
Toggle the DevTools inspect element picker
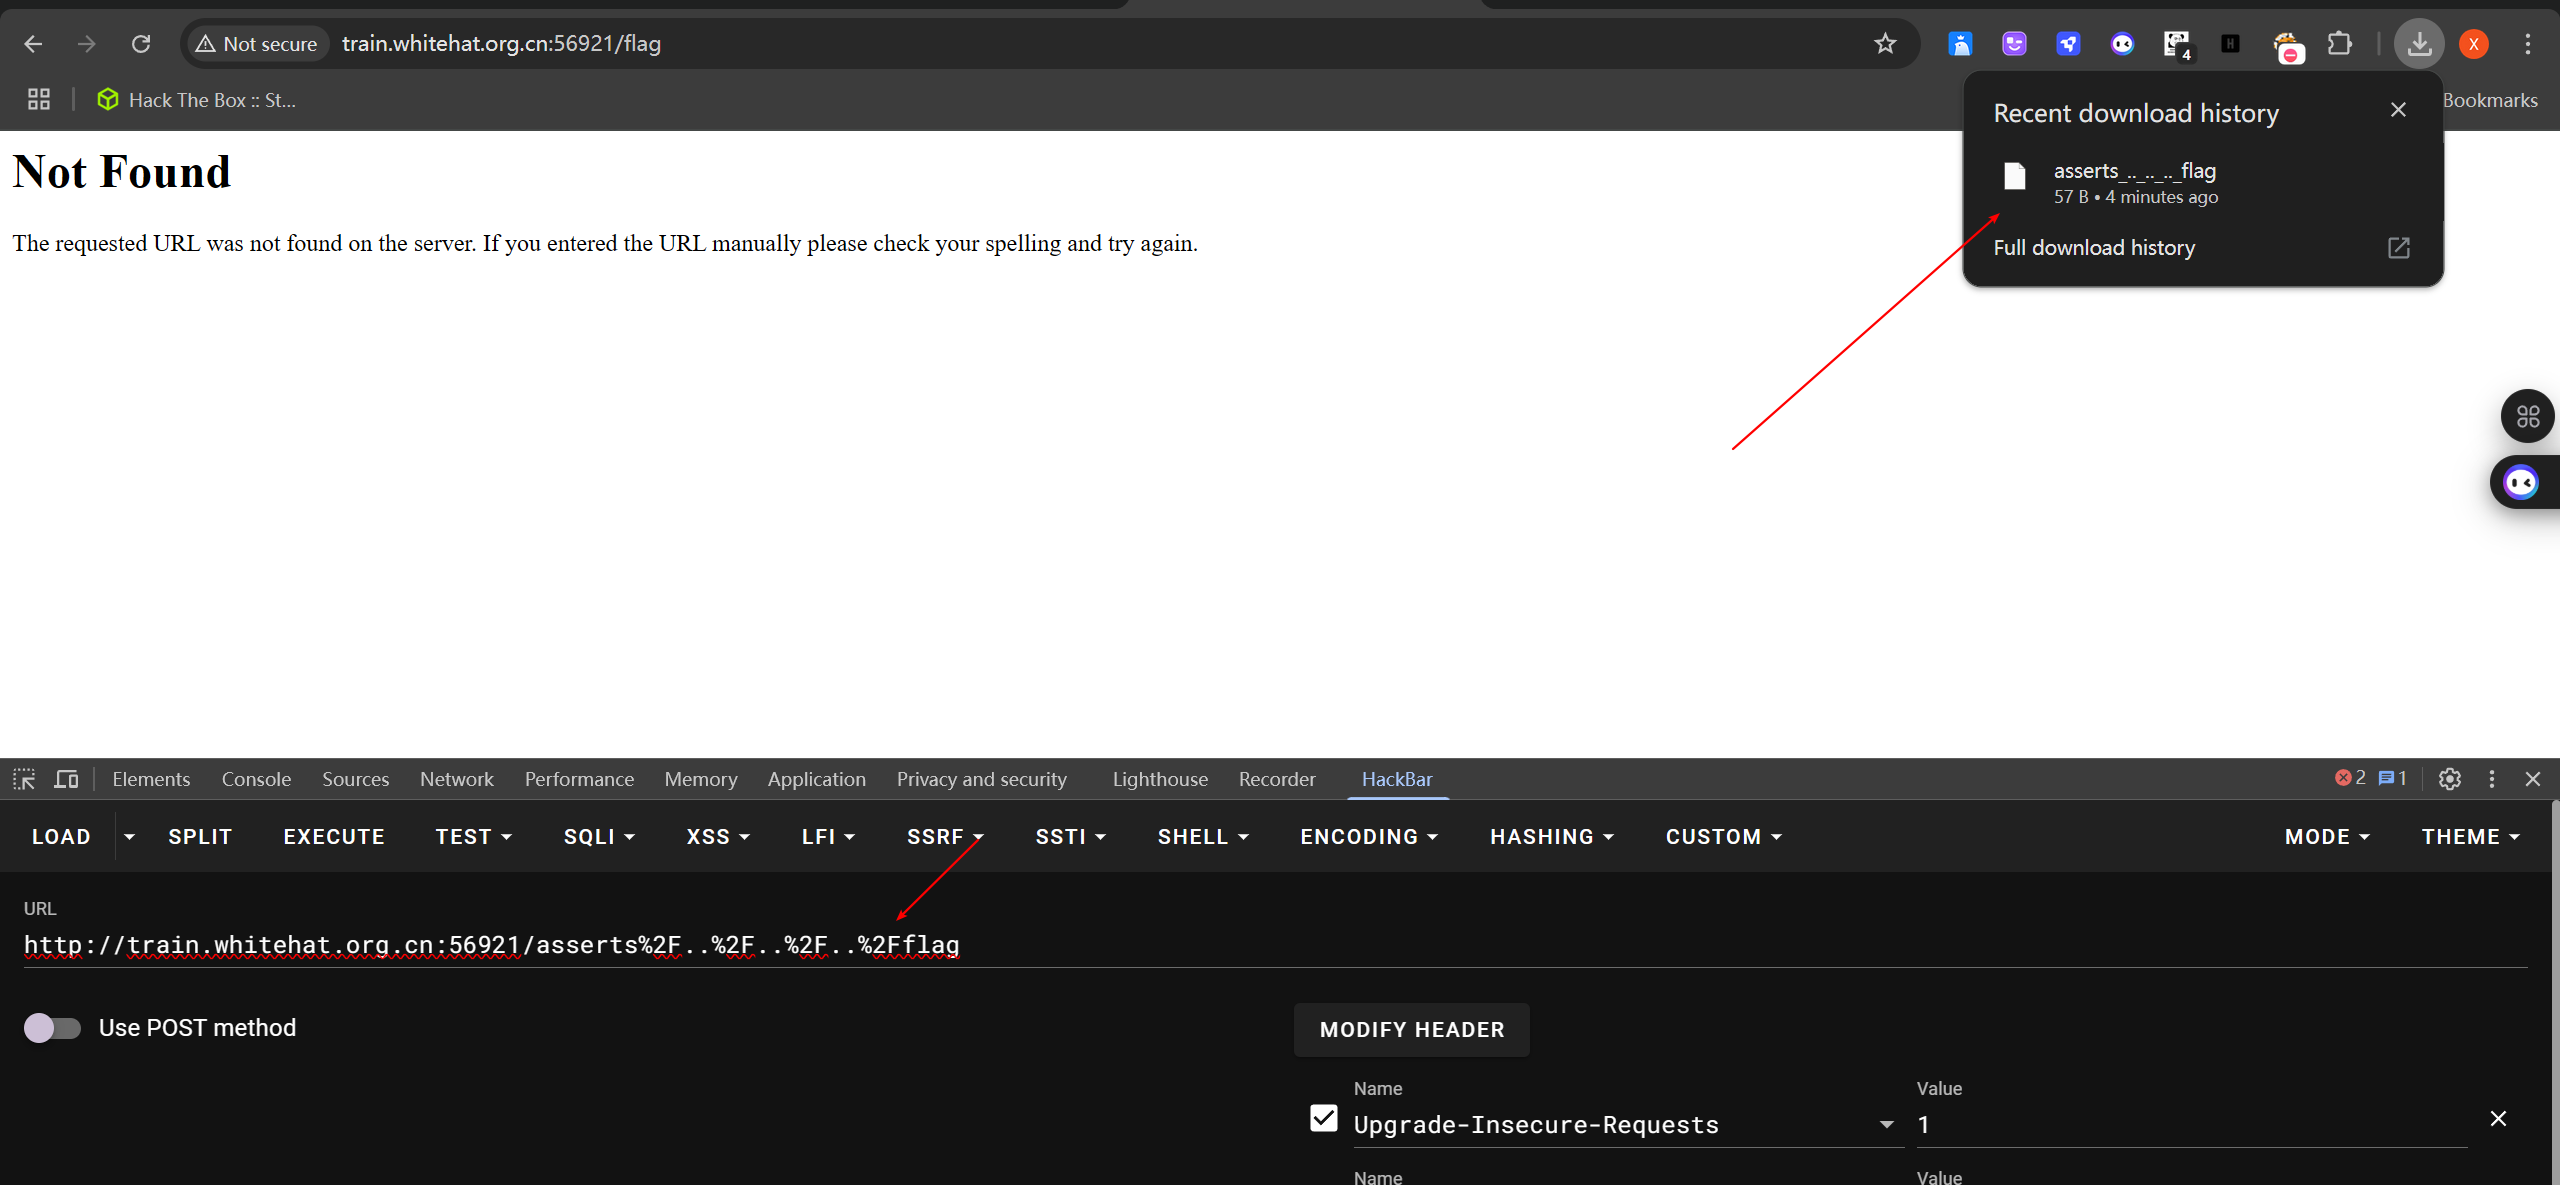coord(24,779)
